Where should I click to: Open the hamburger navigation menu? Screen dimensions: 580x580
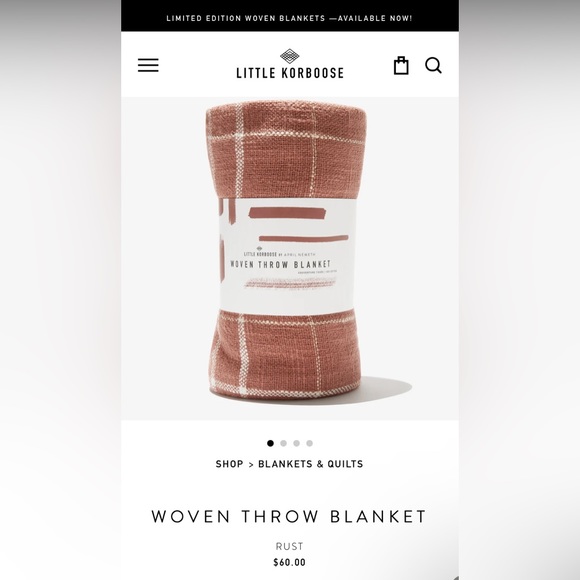[x=148, y=65]
